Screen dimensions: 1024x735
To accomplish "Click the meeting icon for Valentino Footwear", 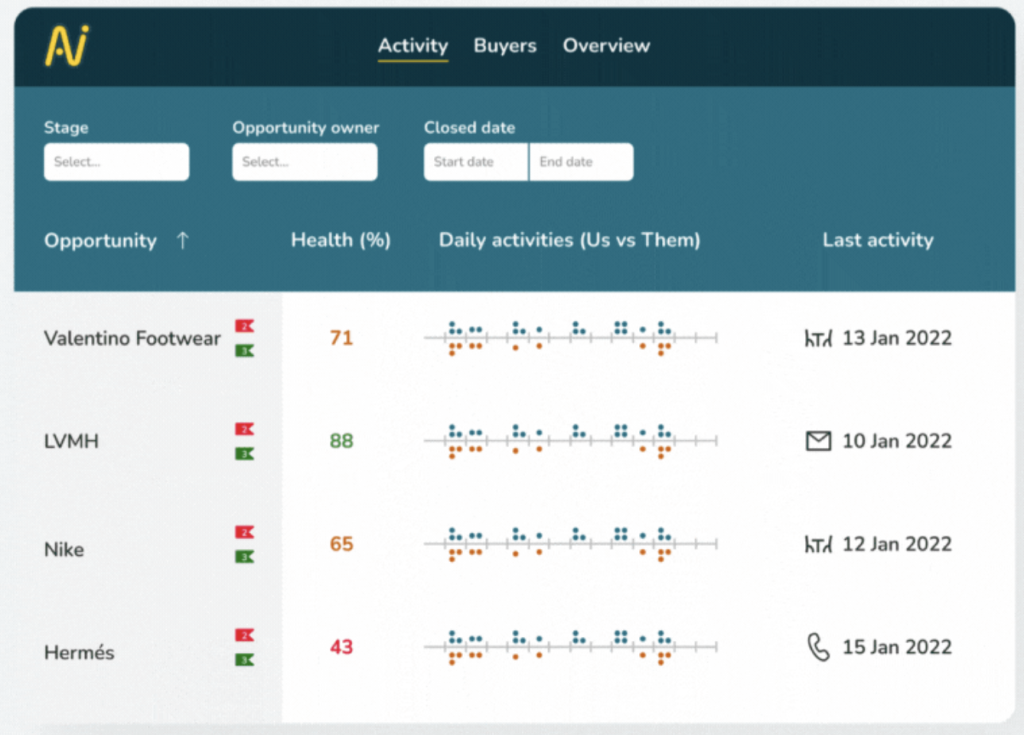I will (818, 338).
